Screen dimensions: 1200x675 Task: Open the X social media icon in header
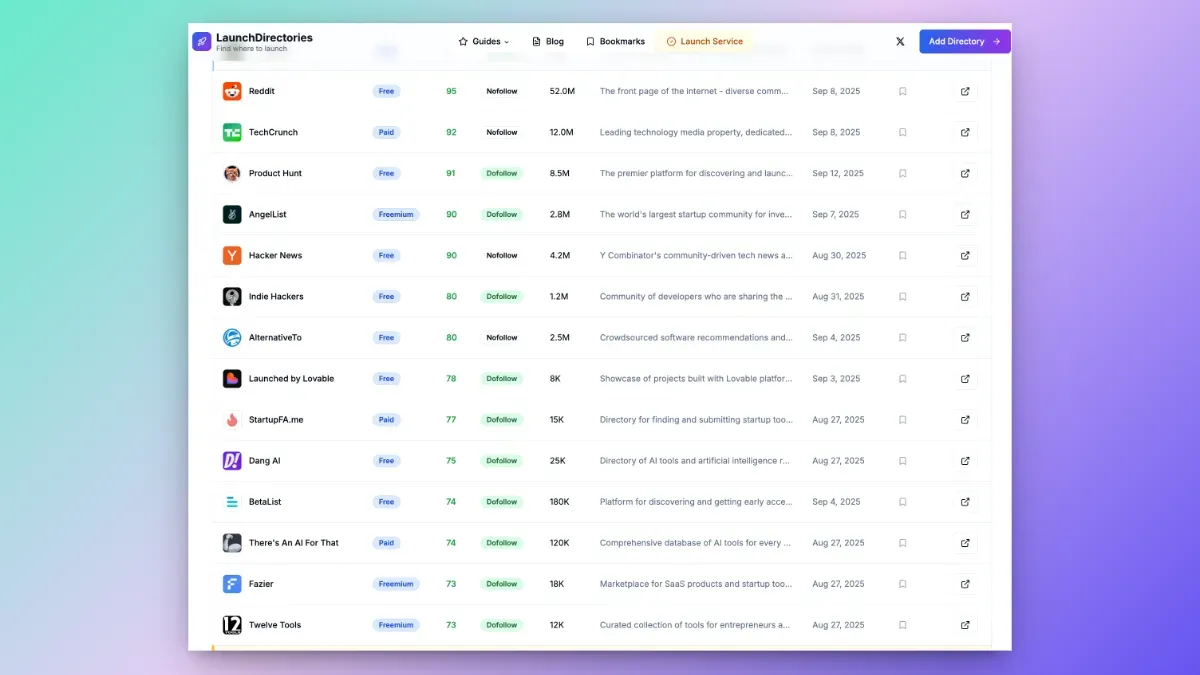(x=900, y=41)
